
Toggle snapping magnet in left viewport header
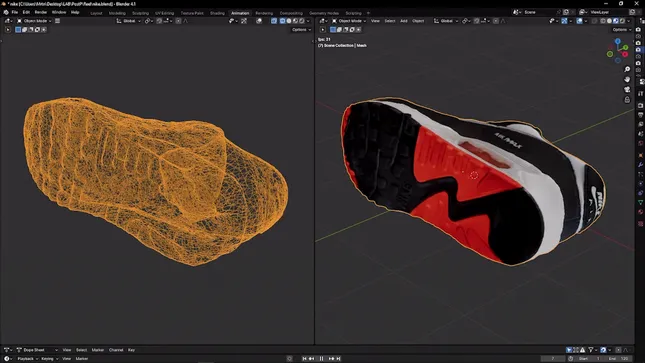coord(159,21)
